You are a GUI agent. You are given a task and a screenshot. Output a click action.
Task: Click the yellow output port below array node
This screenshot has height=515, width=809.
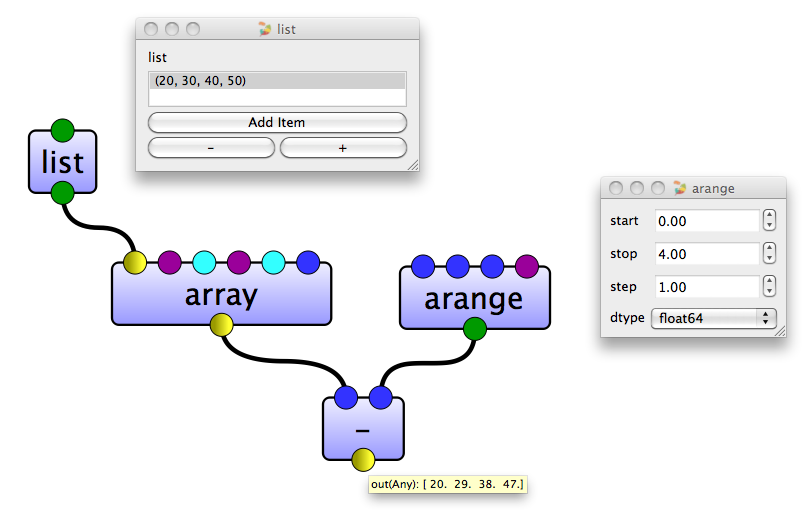tap(221, 325)
